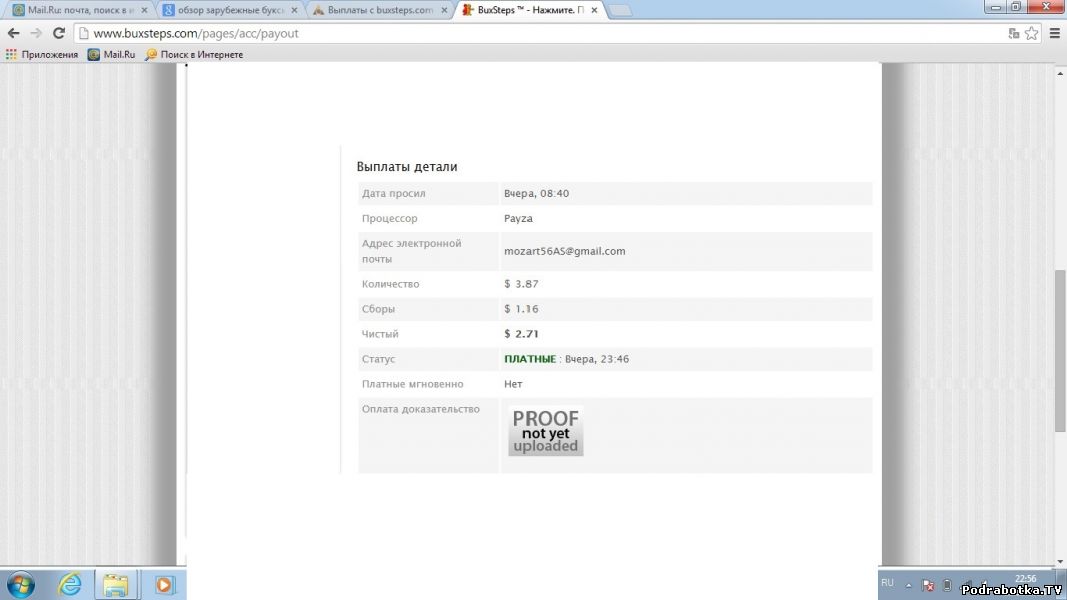Close the BuxSteps tab

tap(597, 10)
